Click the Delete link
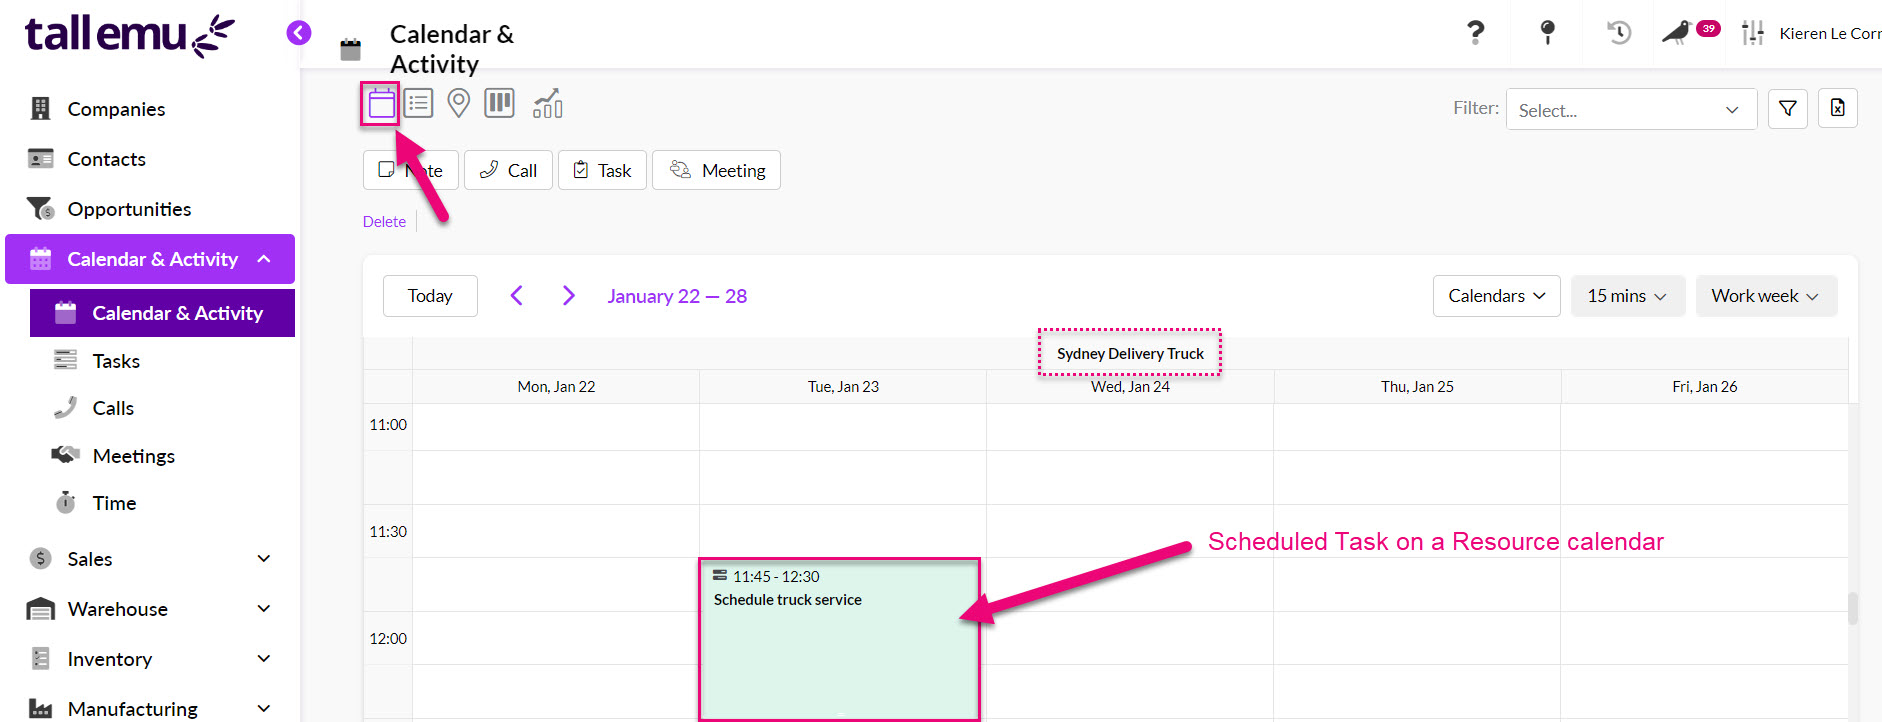This screenshot has height=722, width=1882. [384, 222]
